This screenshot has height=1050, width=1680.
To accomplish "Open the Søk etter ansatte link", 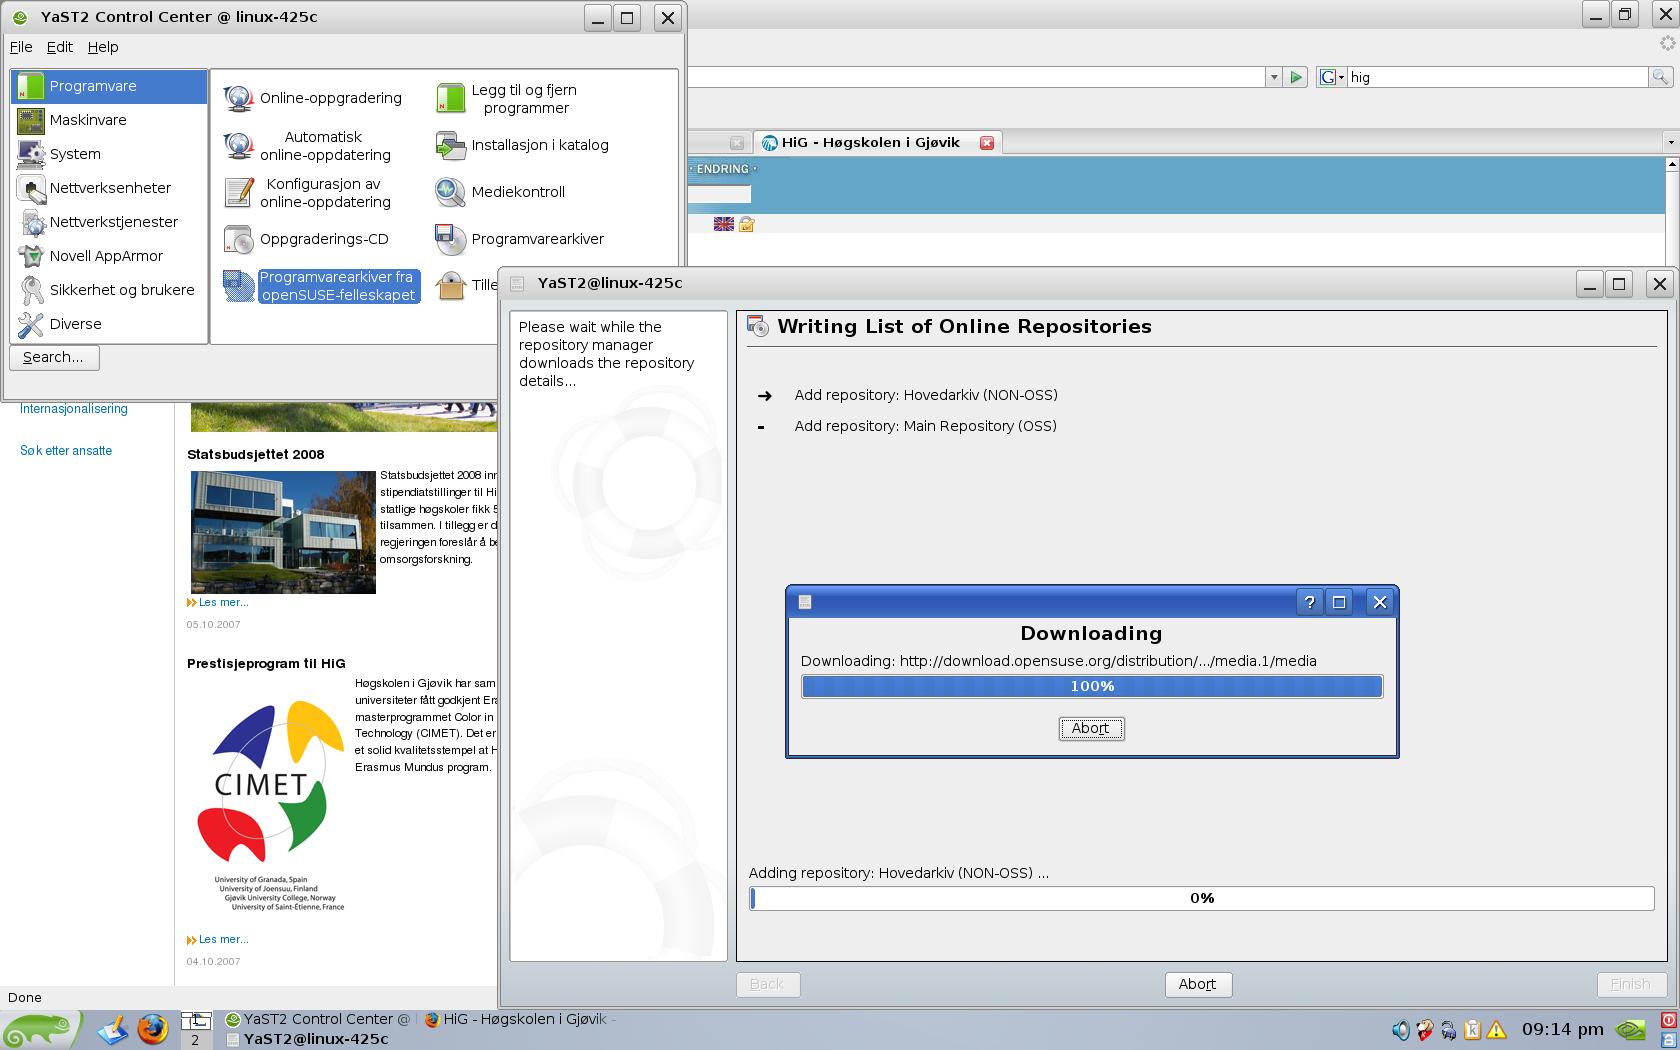I will (x=66, y=451).
